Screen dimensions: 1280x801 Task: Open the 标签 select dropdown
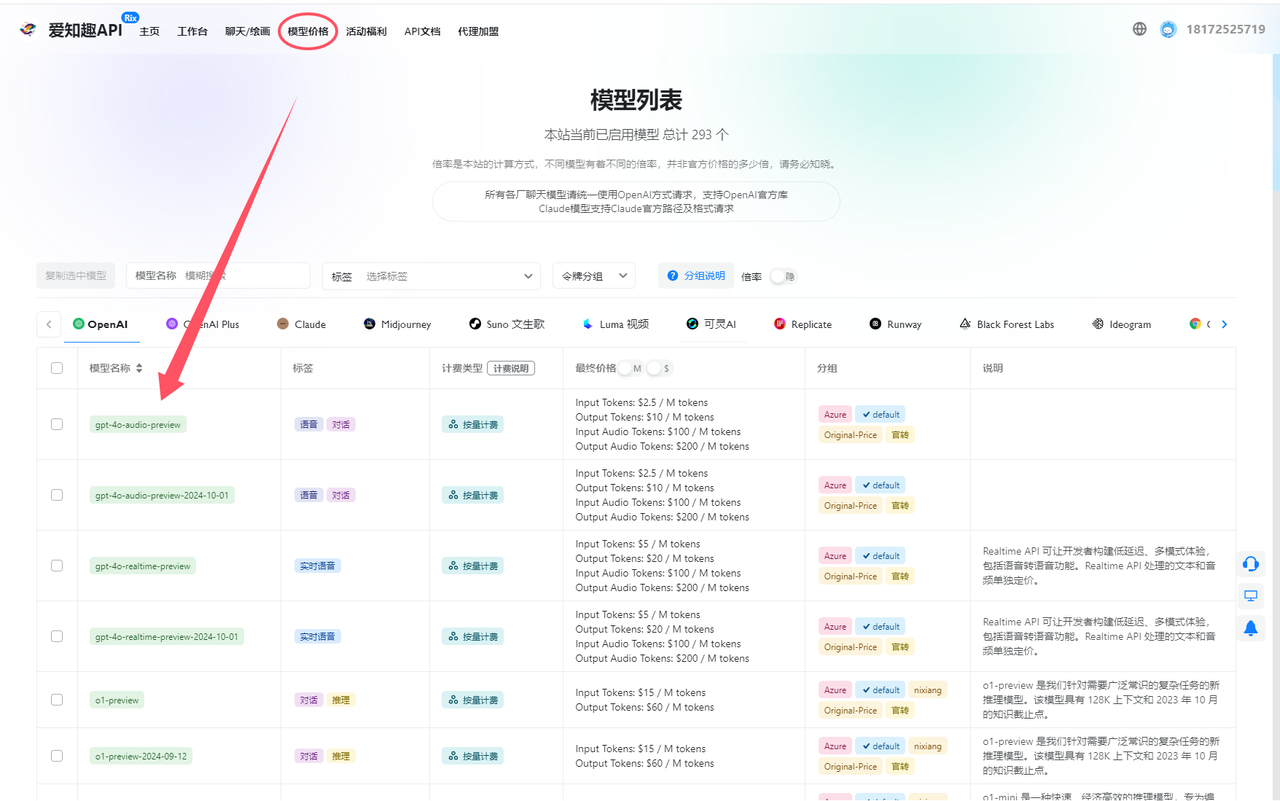pos(433,276)
